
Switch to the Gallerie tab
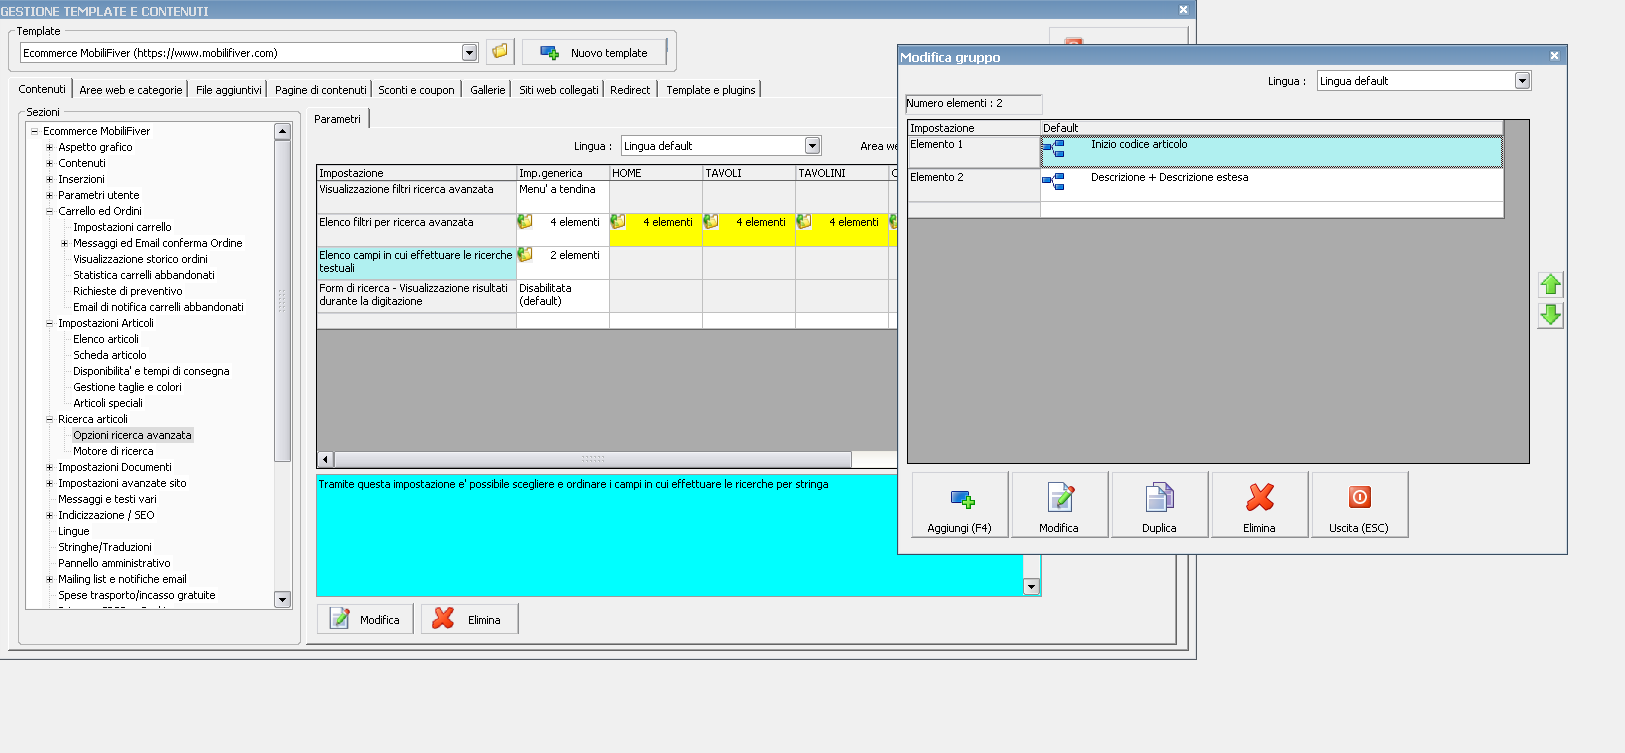point(487,90)
